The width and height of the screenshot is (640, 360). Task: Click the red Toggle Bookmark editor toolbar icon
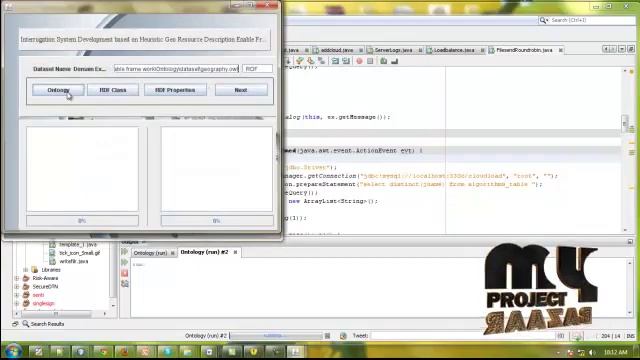click(x=359, y=61)
